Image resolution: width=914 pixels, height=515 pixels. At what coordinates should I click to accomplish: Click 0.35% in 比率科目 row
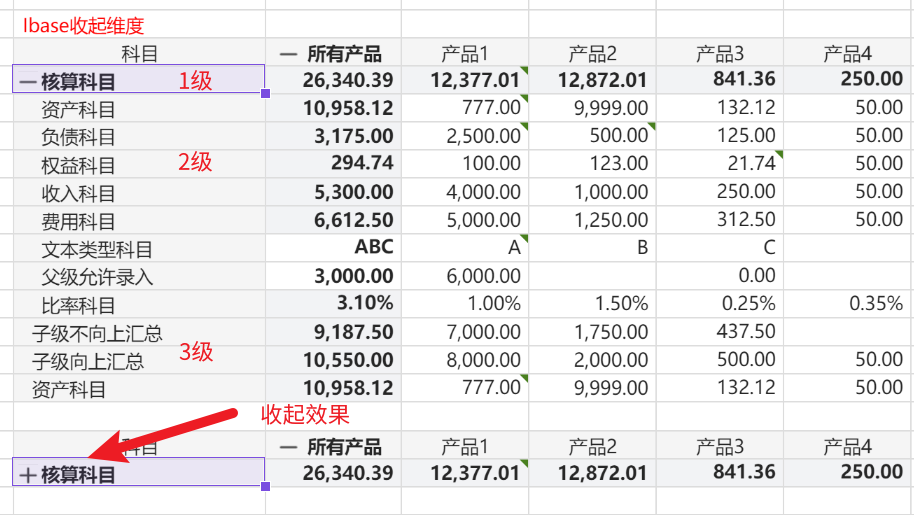coord(876,304)
